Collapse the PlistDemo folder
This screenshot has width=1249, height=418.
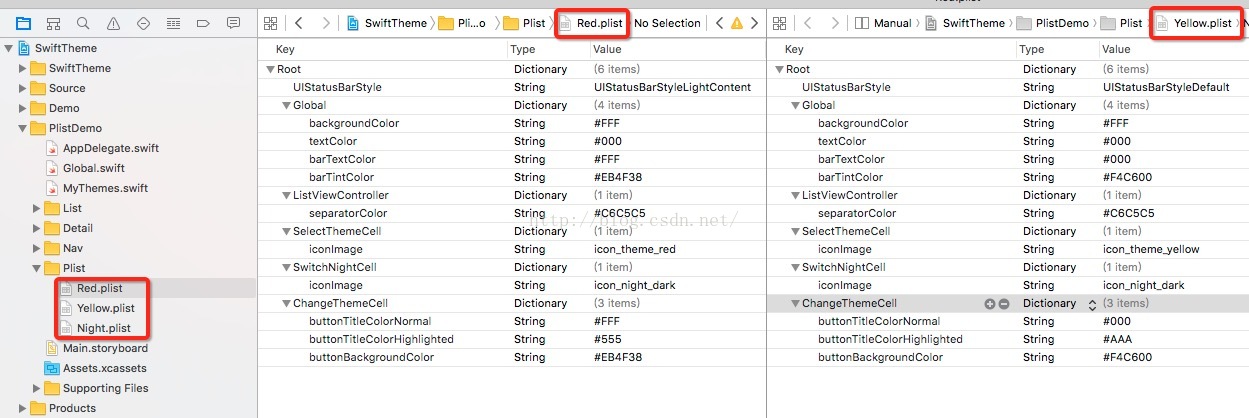(x=23, y=128)
